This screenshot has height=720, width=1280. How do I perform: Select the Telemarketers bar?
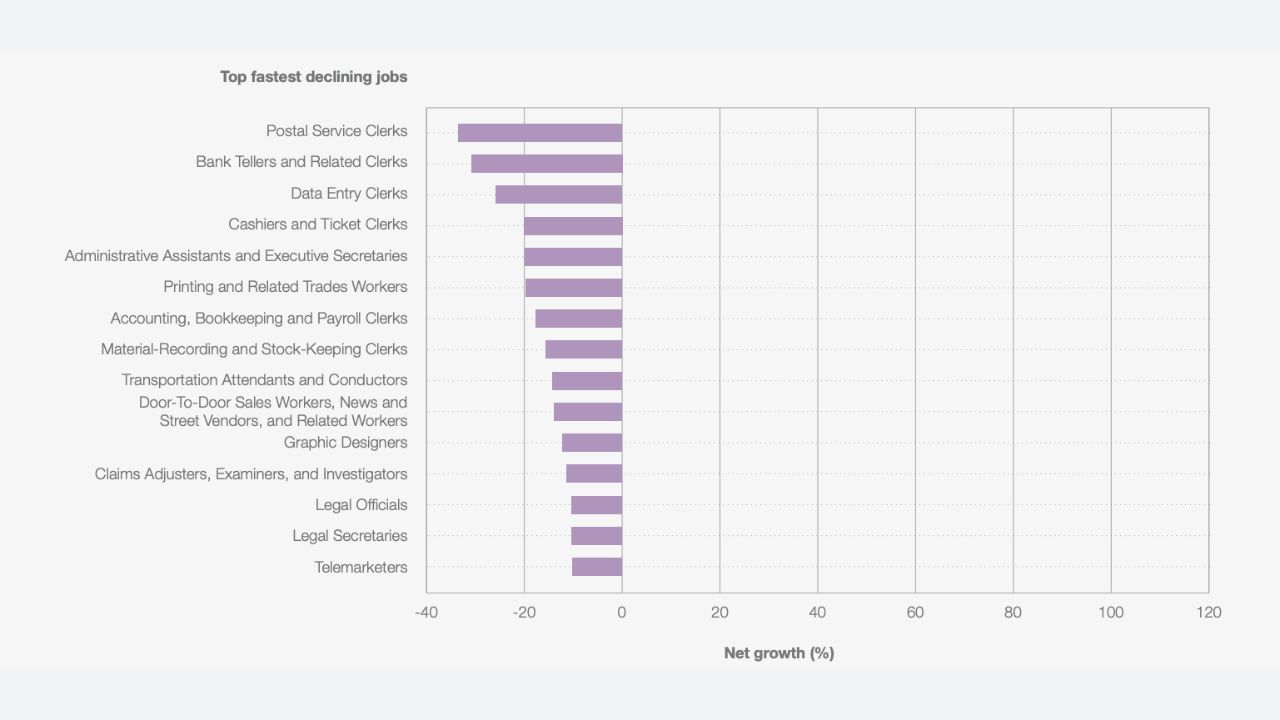coord(597,567)
